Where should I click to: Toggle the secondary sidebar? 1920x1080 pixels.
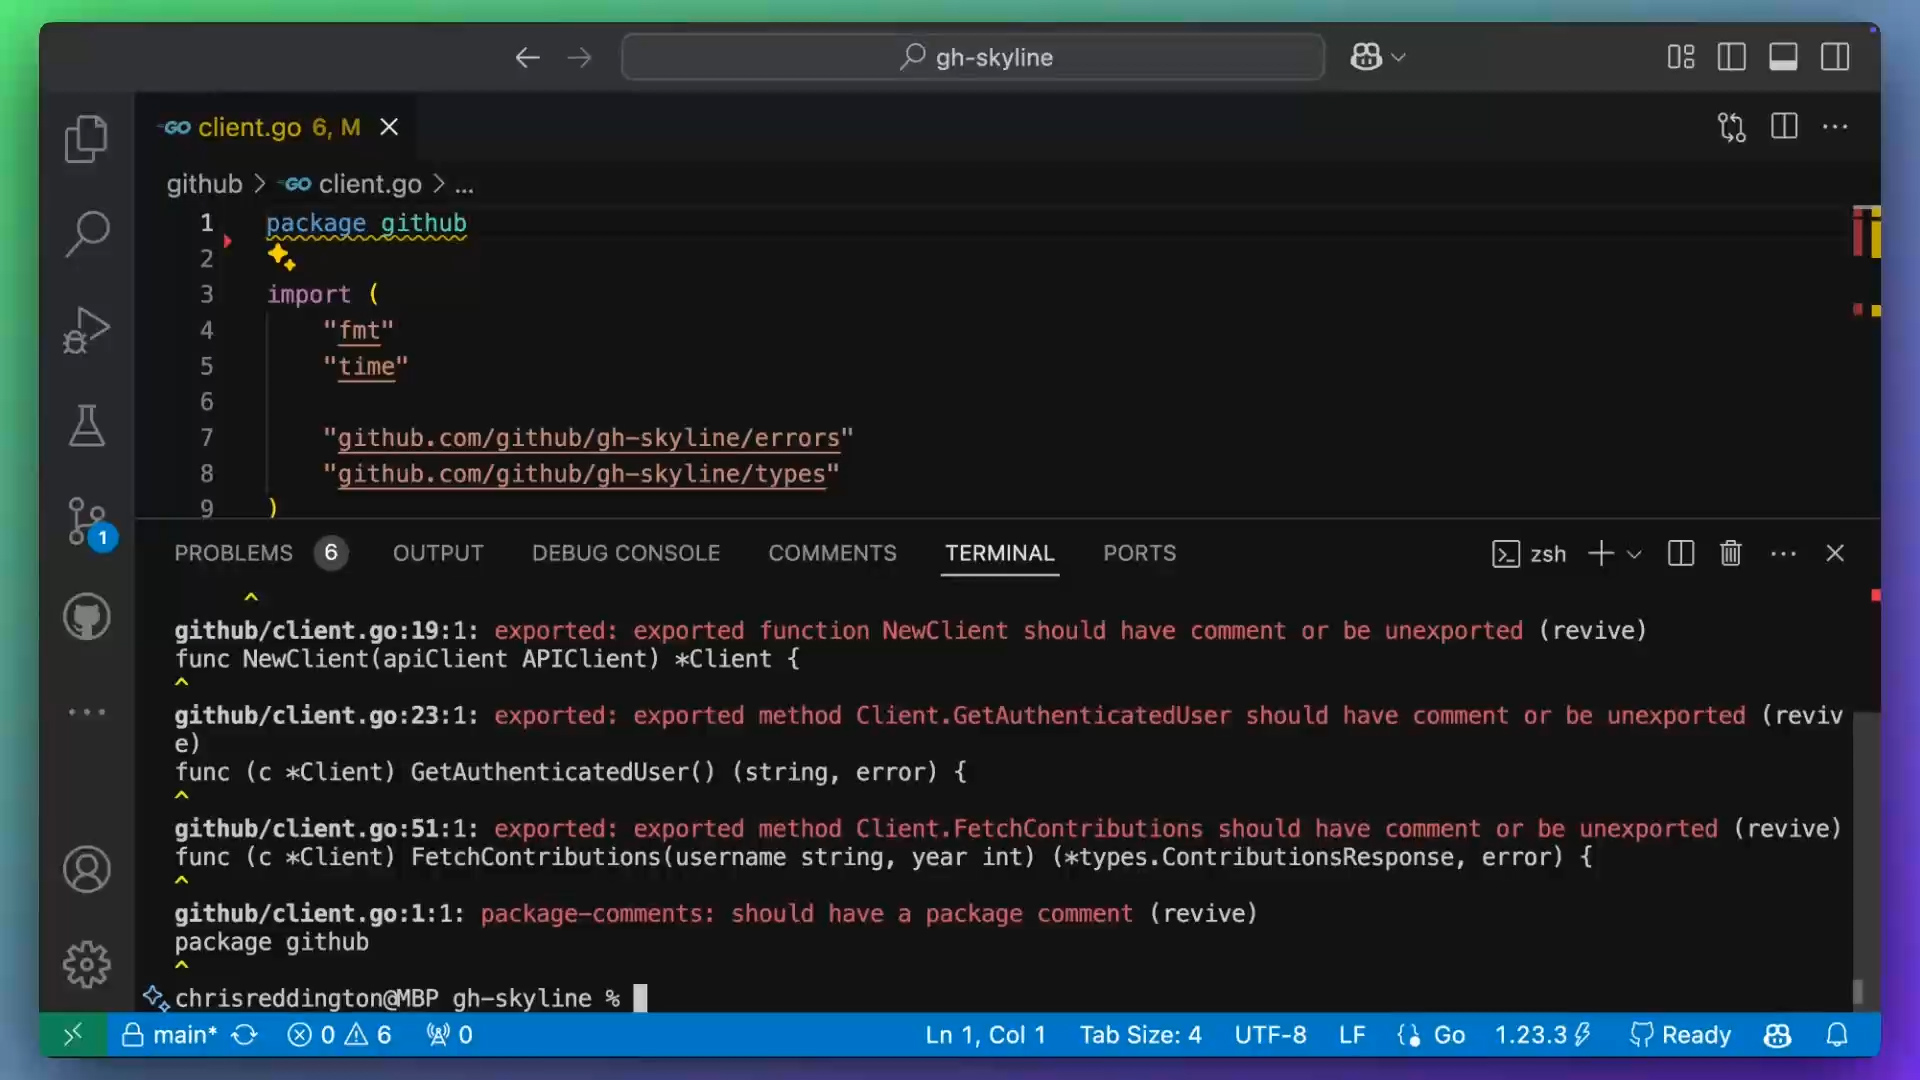[x=1835, y=57]
